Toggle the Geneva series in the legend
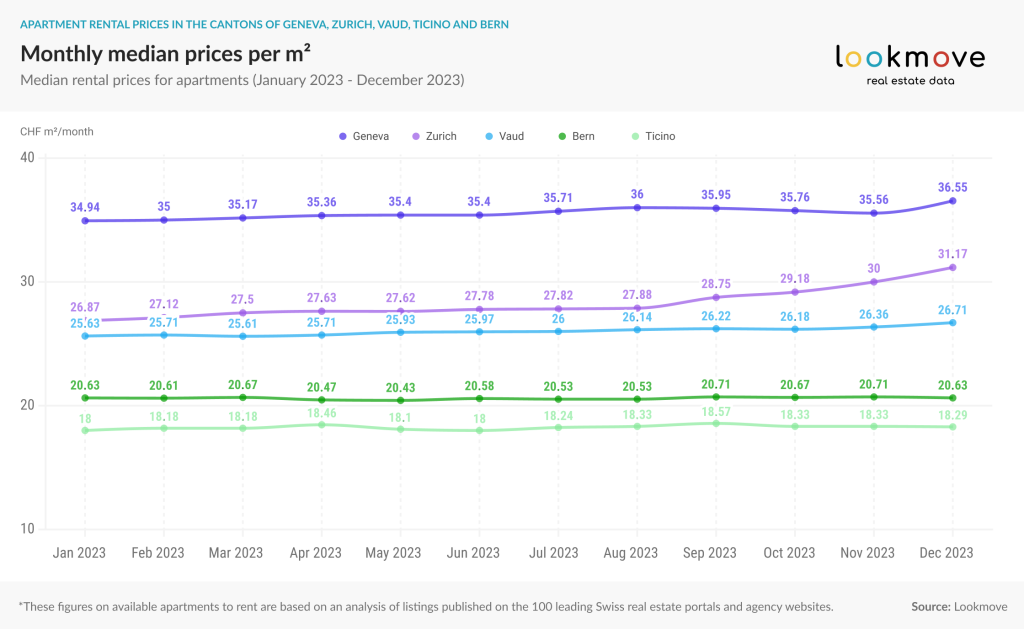 coord(364,137)
